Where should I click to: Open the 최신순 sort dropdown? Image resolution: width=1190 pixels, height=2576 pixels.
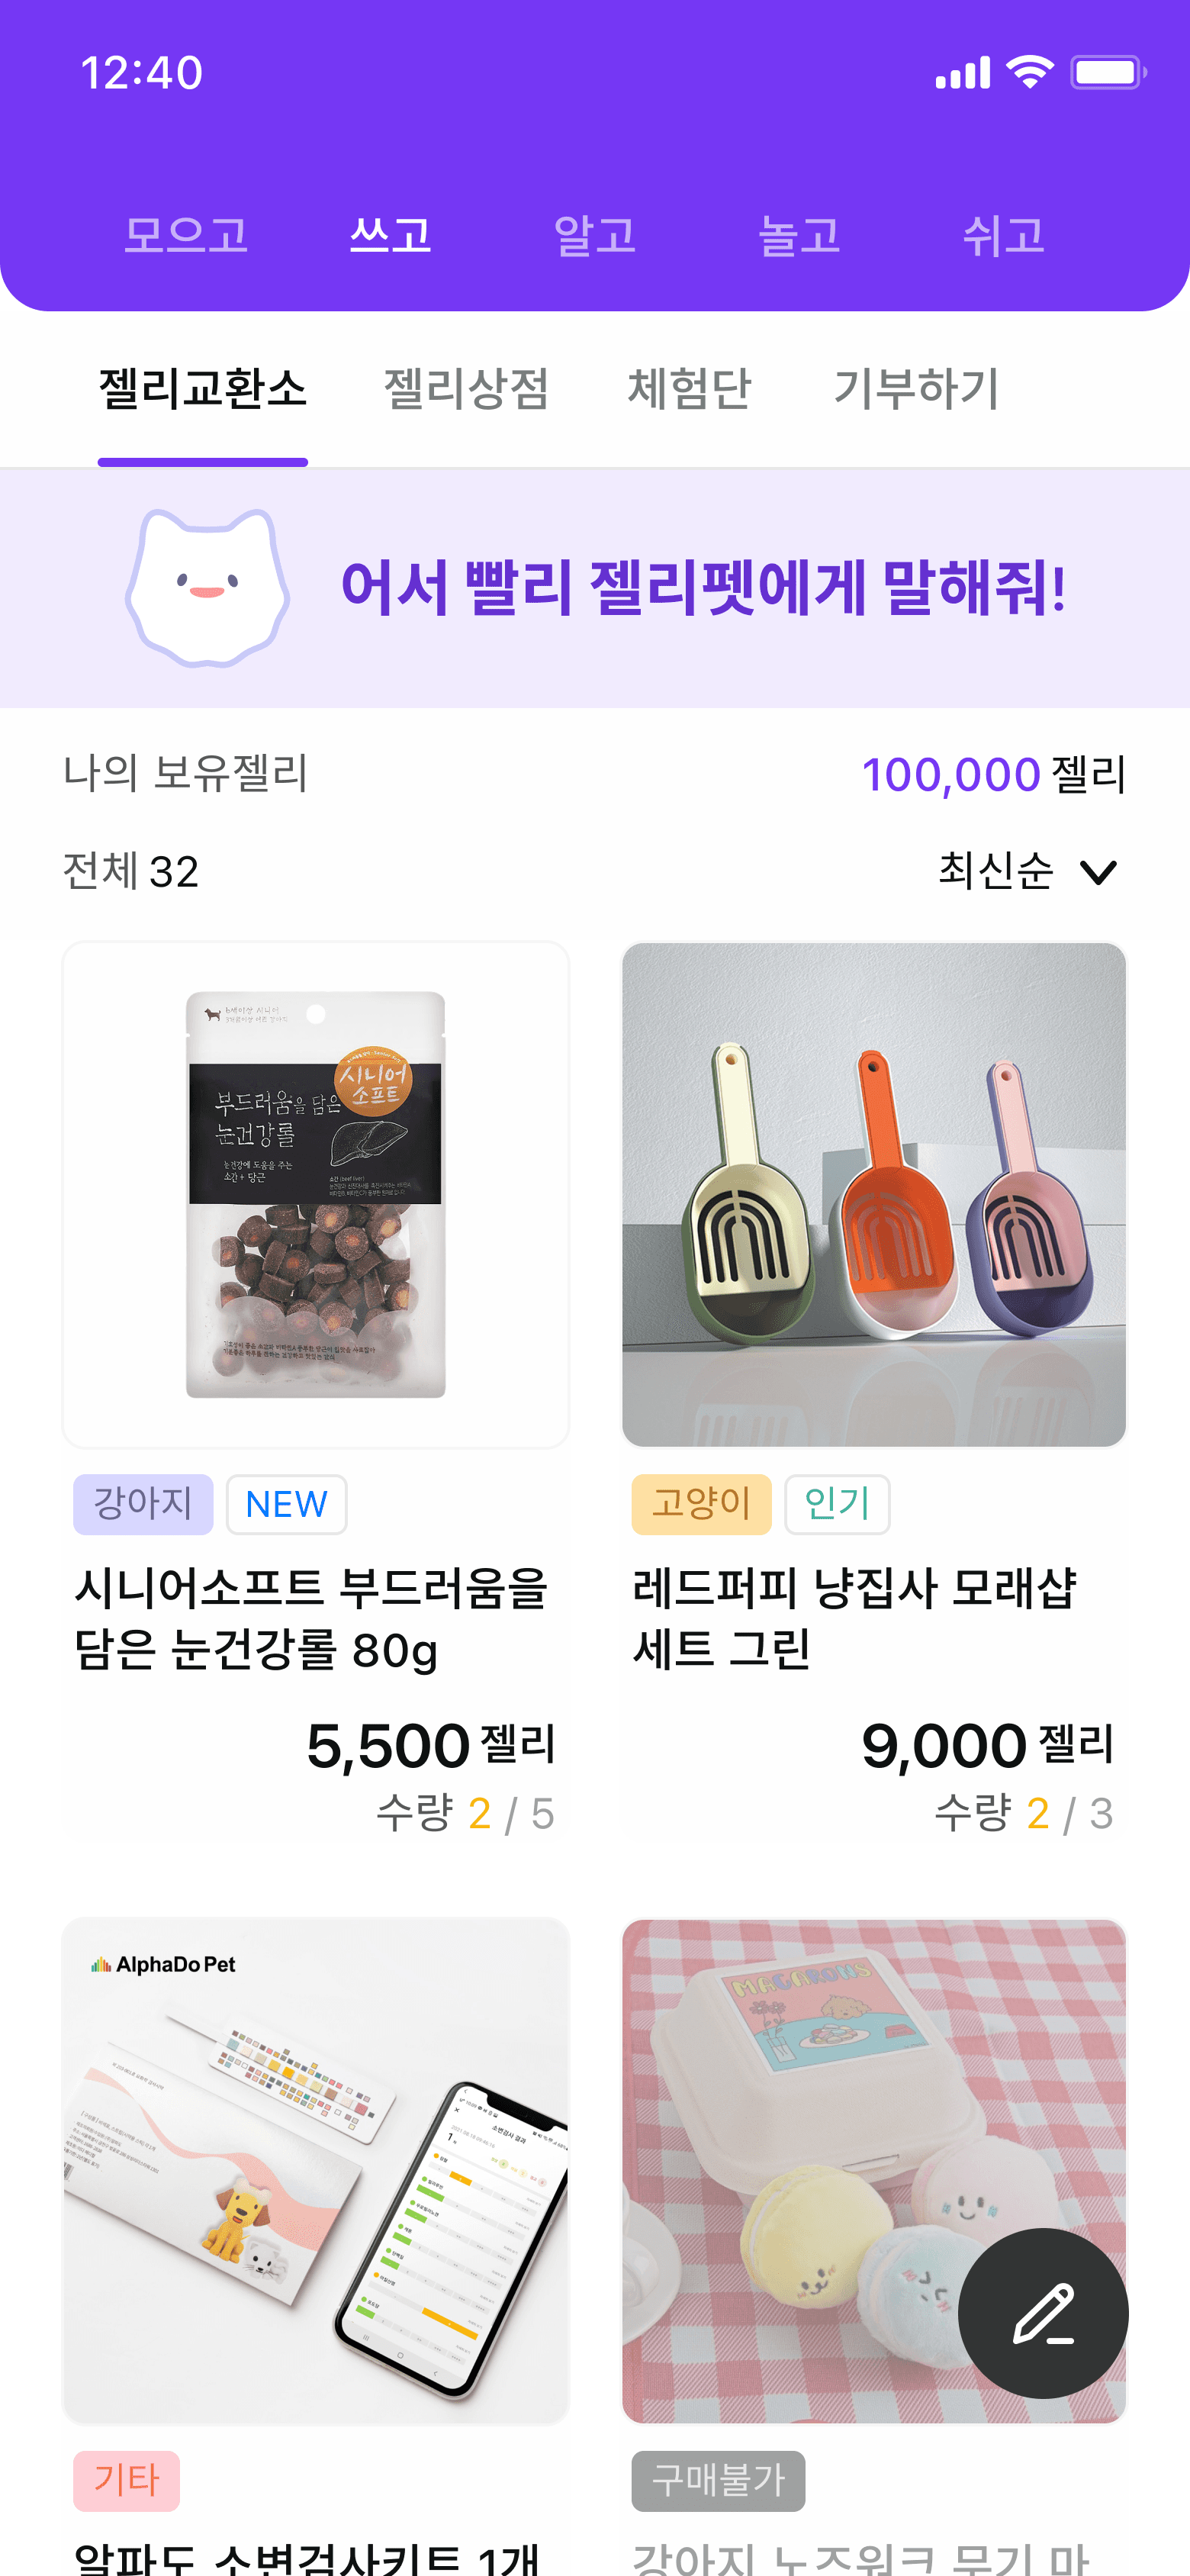pyautogui.click(x=1027, y=870)
